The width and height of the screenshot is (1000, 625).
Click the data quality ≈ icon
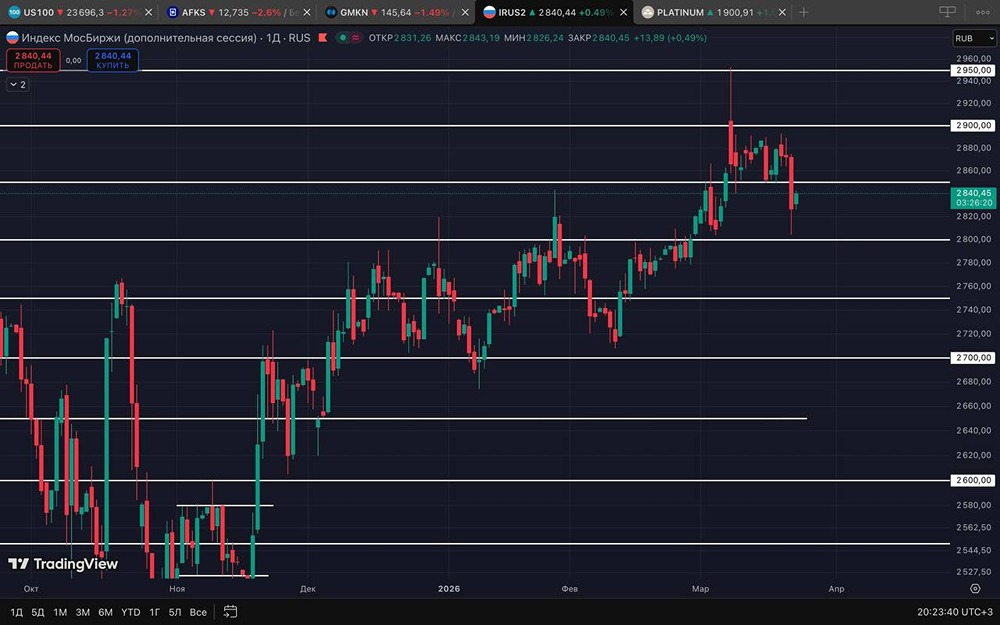click(356, 37)
